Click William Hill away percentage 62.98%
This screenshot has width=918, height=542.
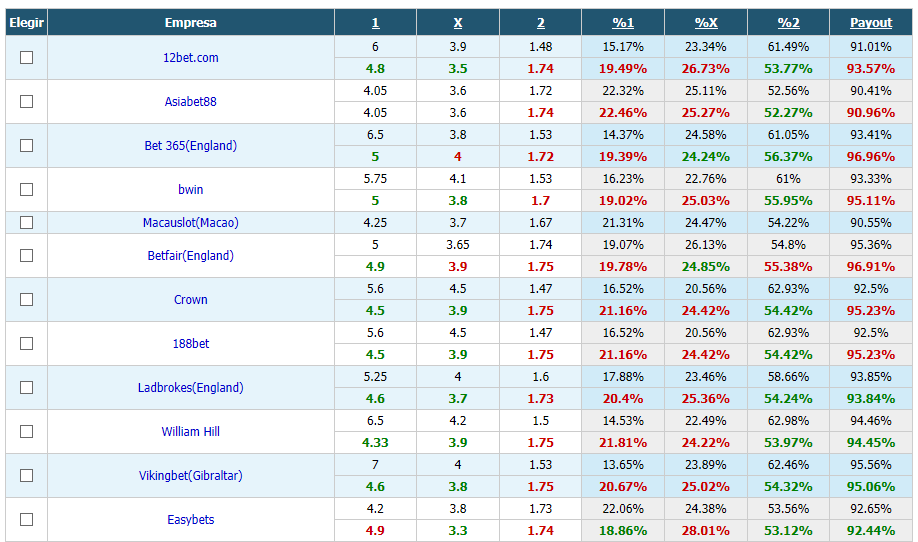pyautogui.click(x=789, y=421)
